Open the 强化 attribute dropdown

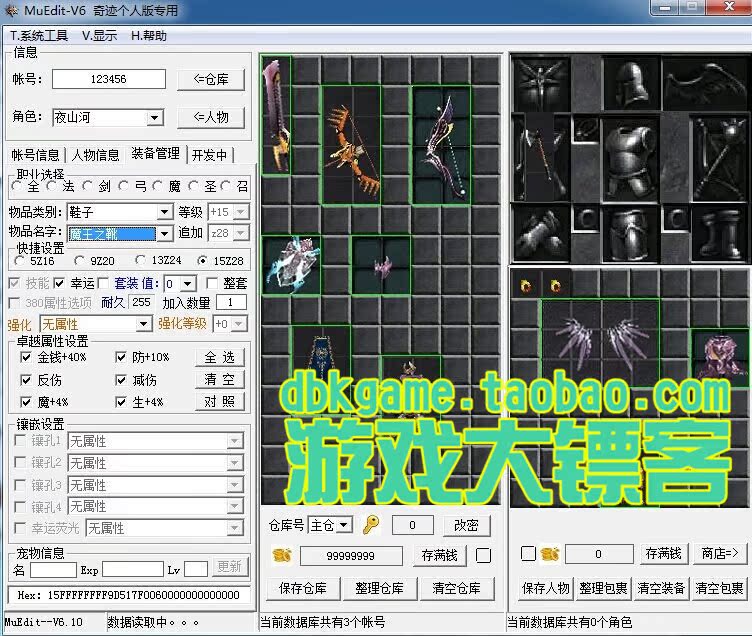[x=143, y=324]
